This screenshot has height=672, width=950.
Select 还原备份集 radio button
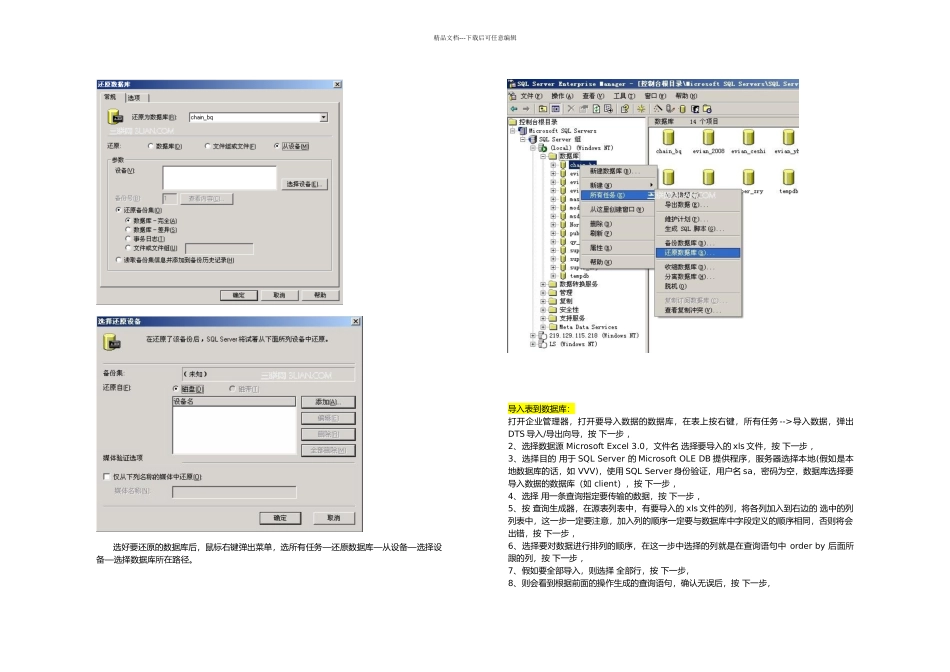click(119, 210)
